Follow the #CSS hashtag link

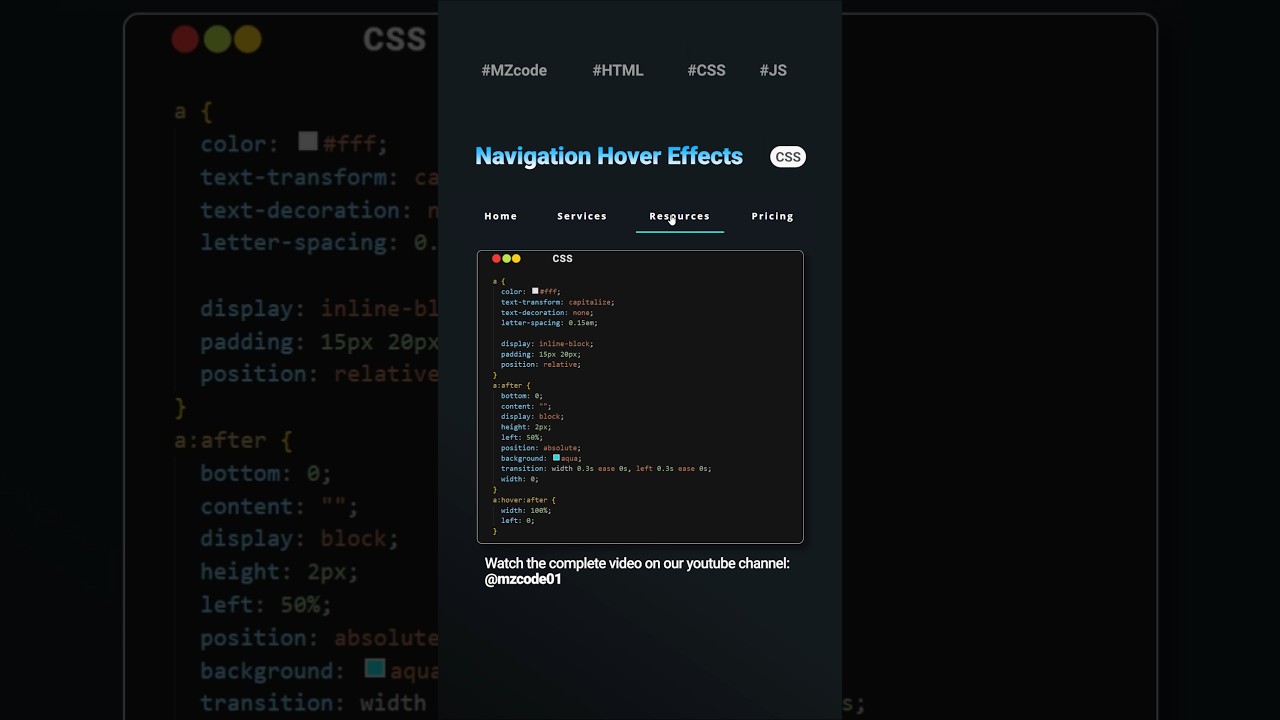pos(706,70)
